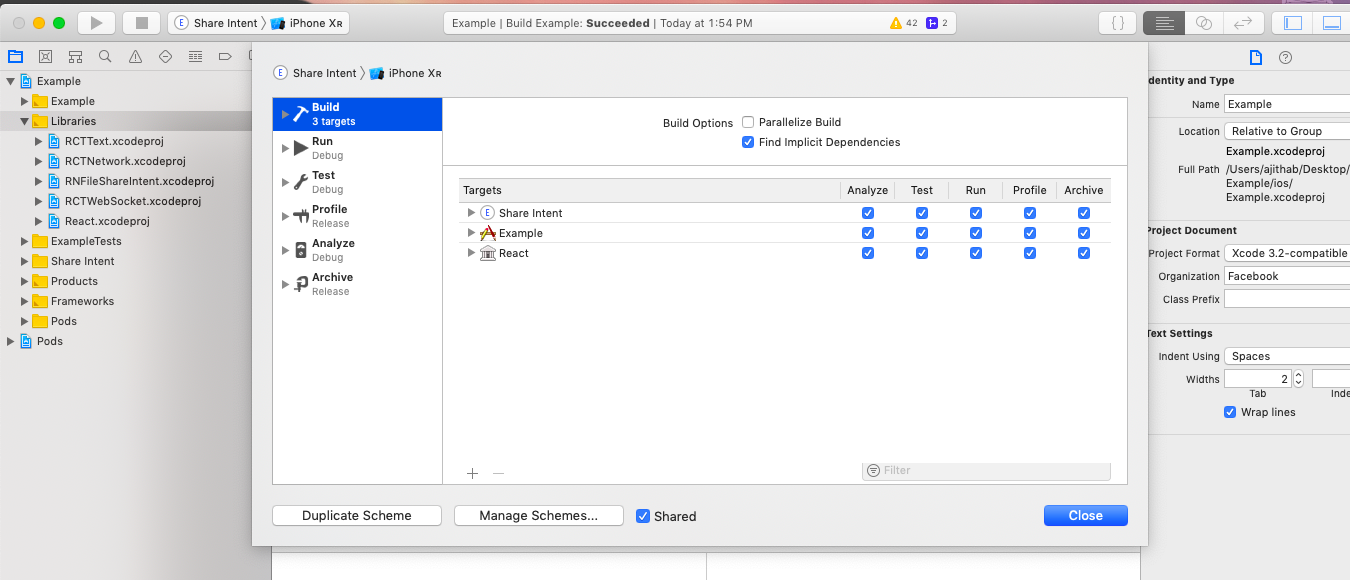Screen dimensions: 1350x580
Task: Click the Run (play) button in toolbar
Action: tap(96, 23)
